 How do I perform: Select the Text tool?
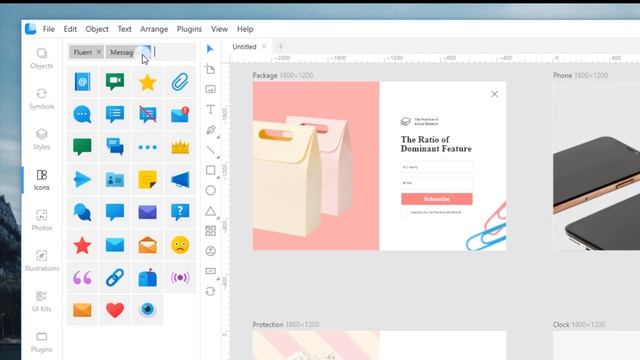pos(210,109)
